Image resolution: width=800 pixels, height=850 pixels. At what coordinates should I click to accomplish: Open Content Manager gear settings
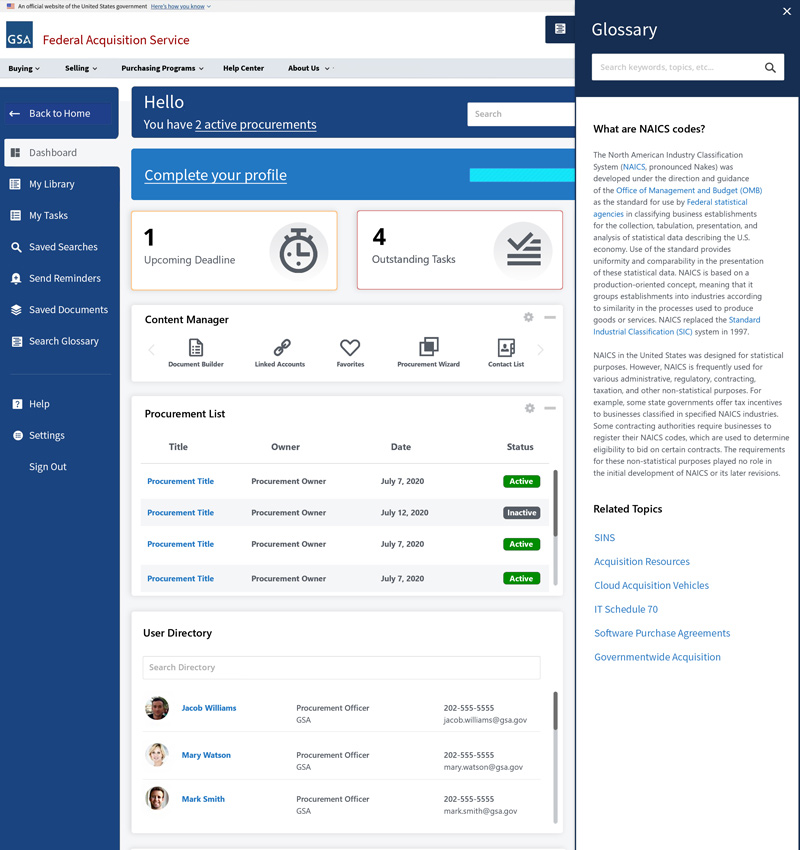pos(529,318)
